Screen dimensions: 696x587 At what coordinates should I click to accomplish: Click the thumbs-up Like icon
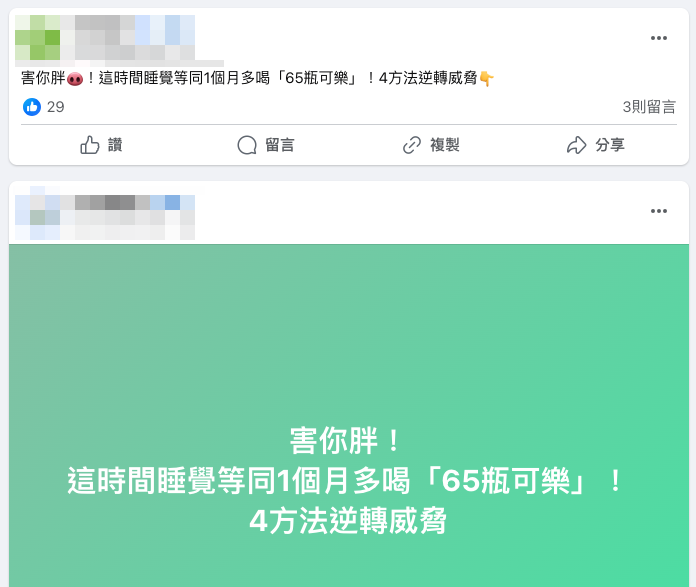(x=90, y=145)
